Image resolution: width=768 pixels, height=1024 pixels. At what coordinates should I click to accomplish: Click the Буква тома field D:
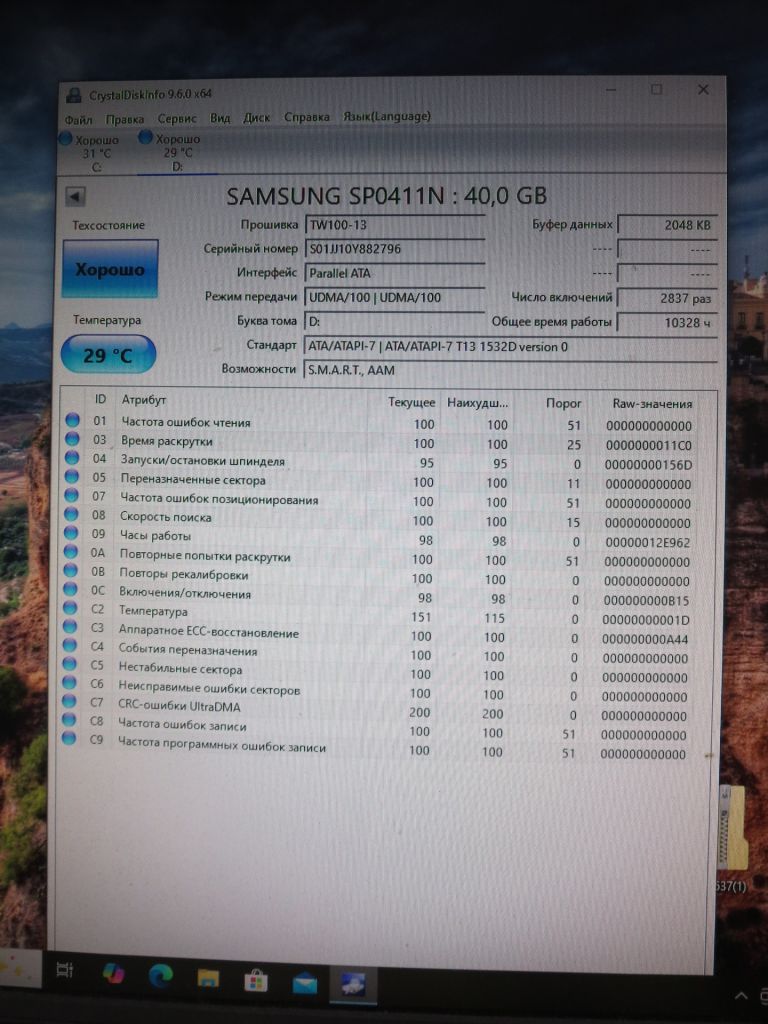pos(394,321)
